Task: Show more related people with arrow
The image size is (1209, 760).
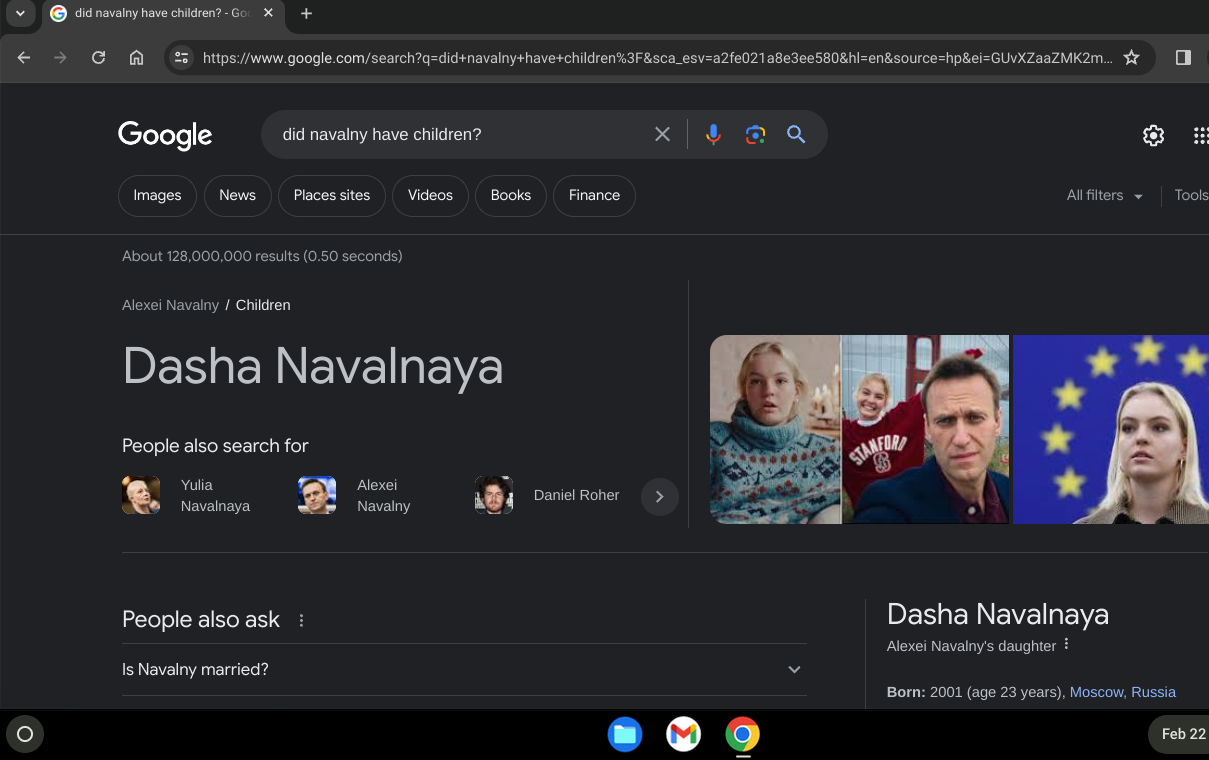Action: click(x=659, y=496)
